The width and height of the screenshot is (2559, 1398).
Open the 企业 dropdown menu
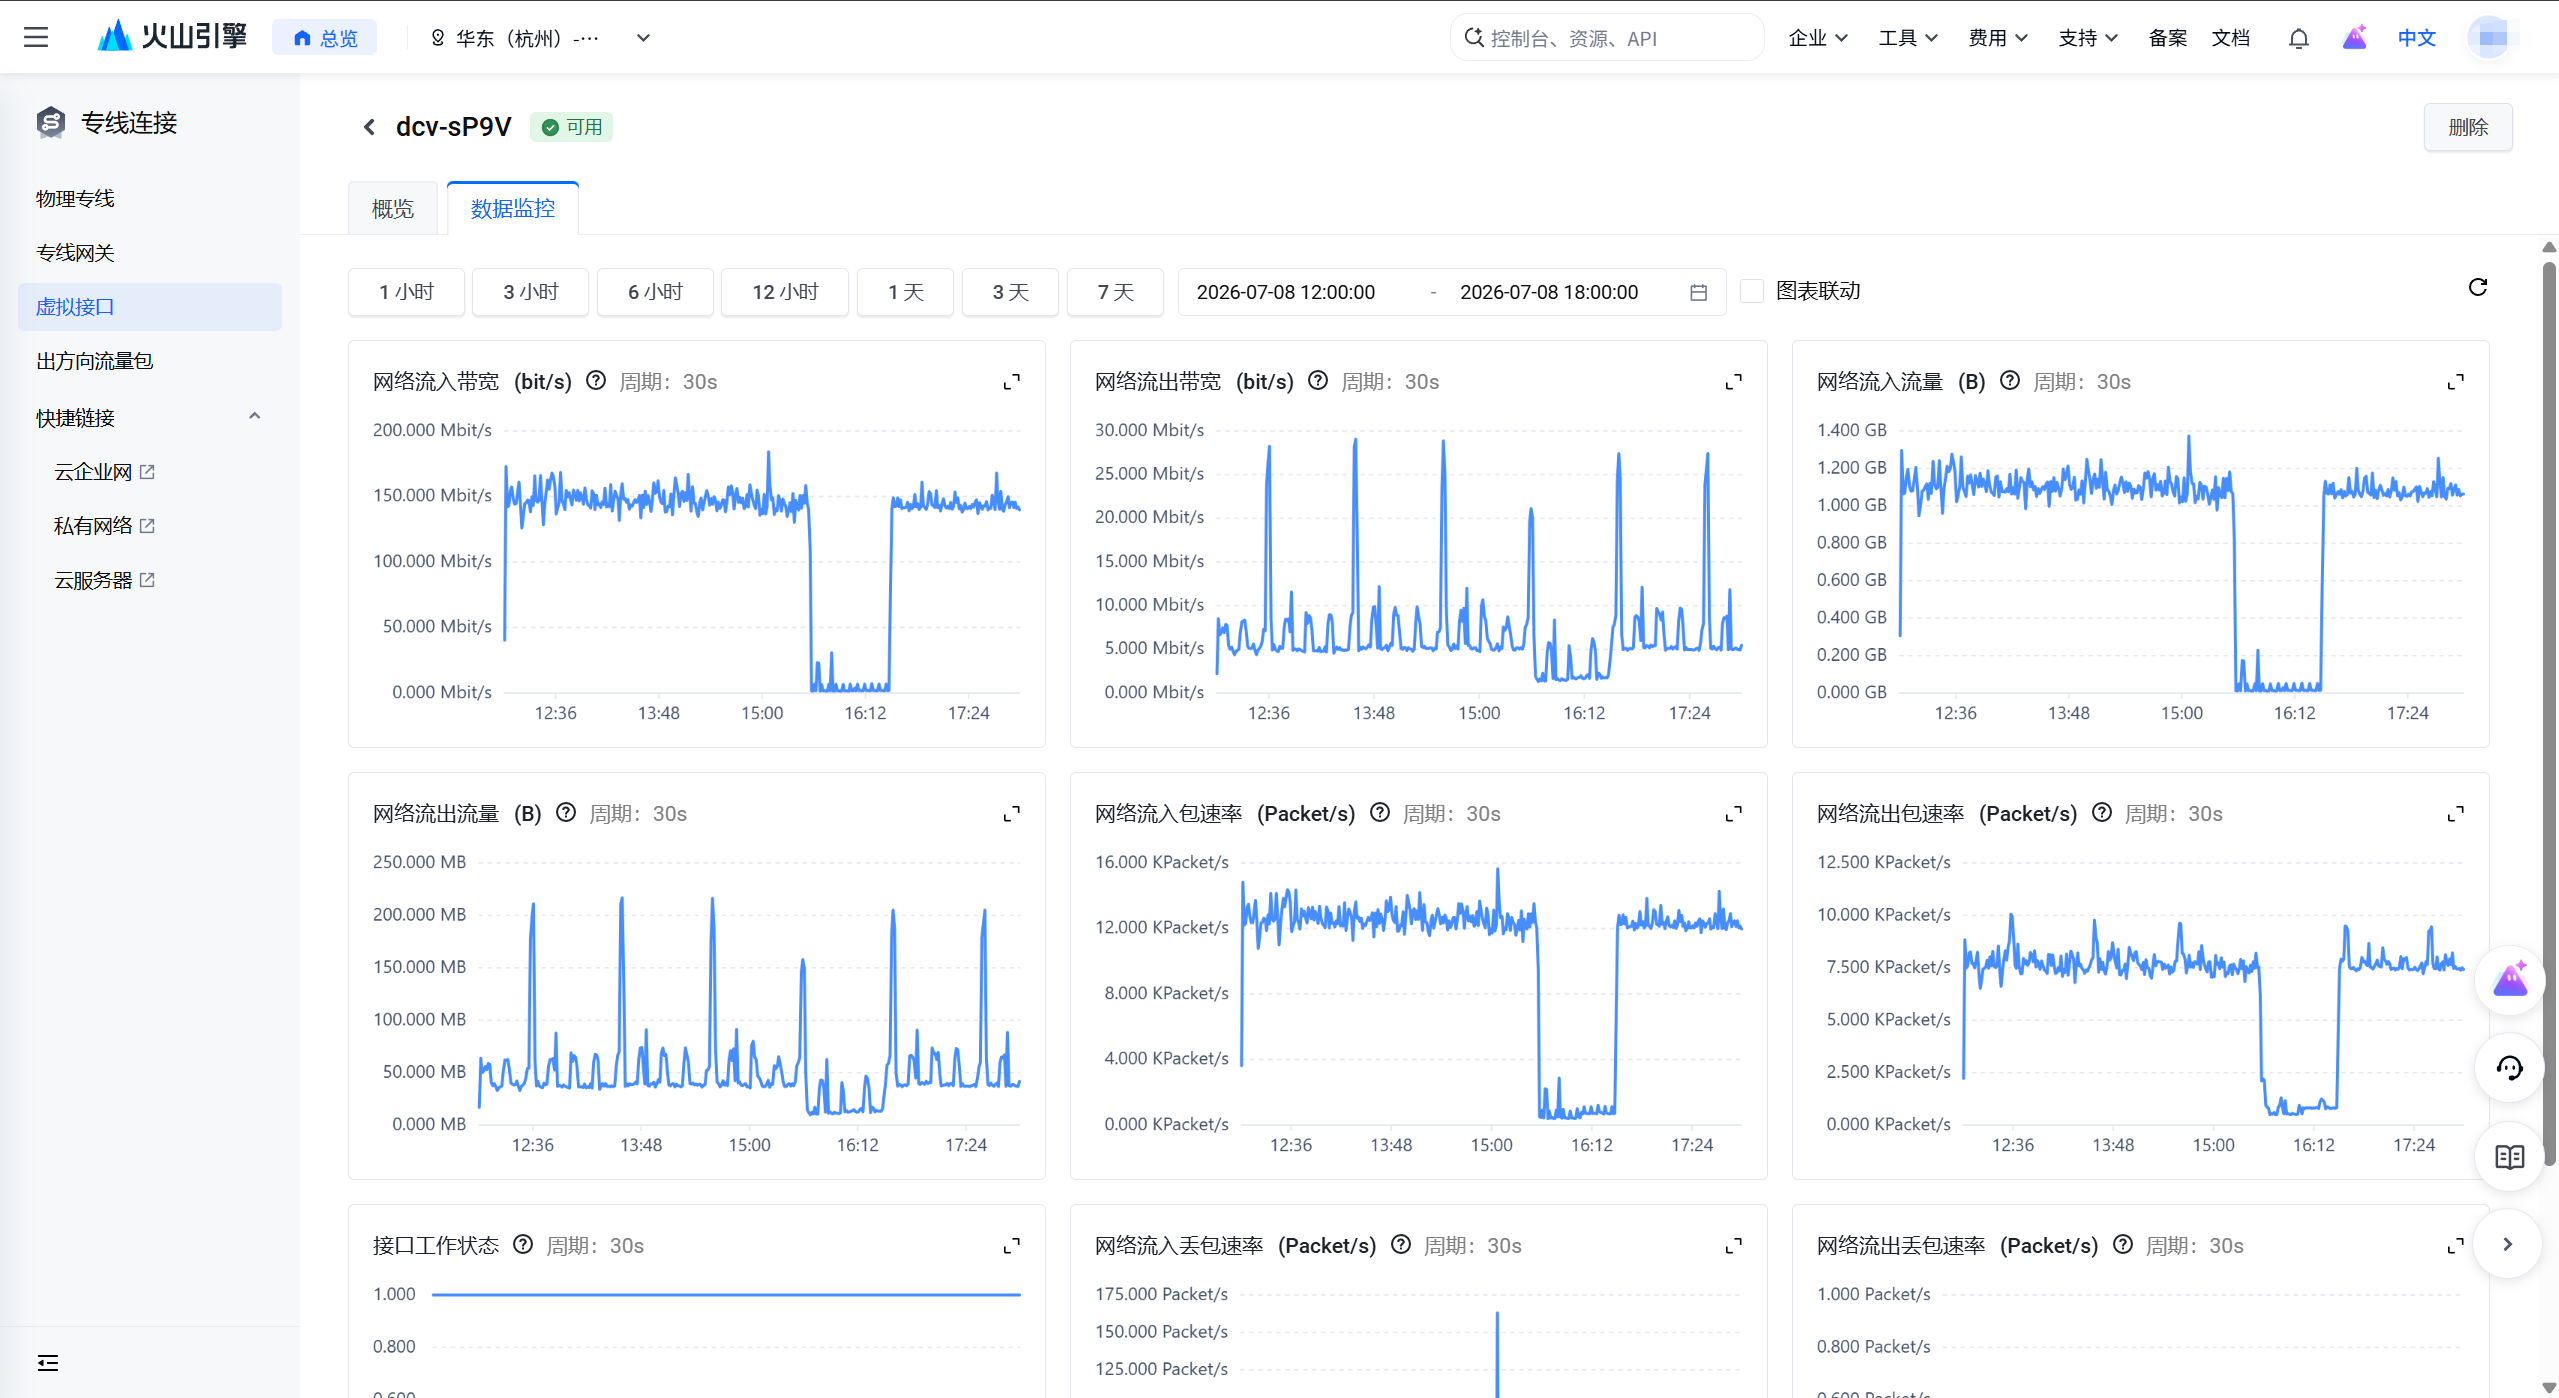(x=1818, y=38)
